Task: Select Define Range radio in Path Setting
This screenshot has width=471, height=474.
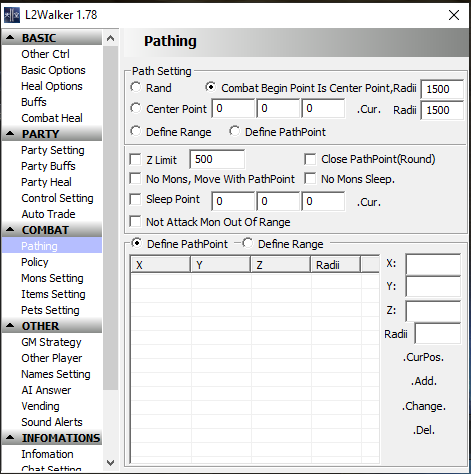Action: [x=136, y=131]
